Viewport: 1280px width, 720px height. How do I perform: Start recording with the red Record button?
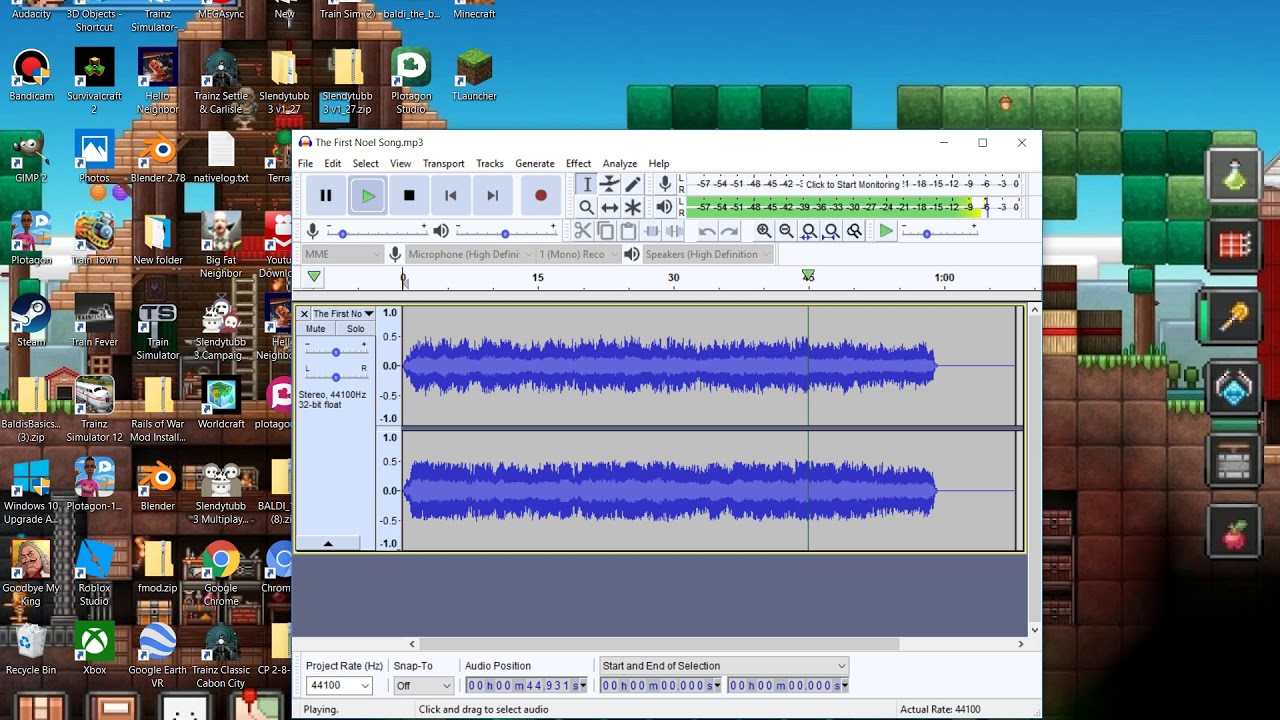pos(541,196)
